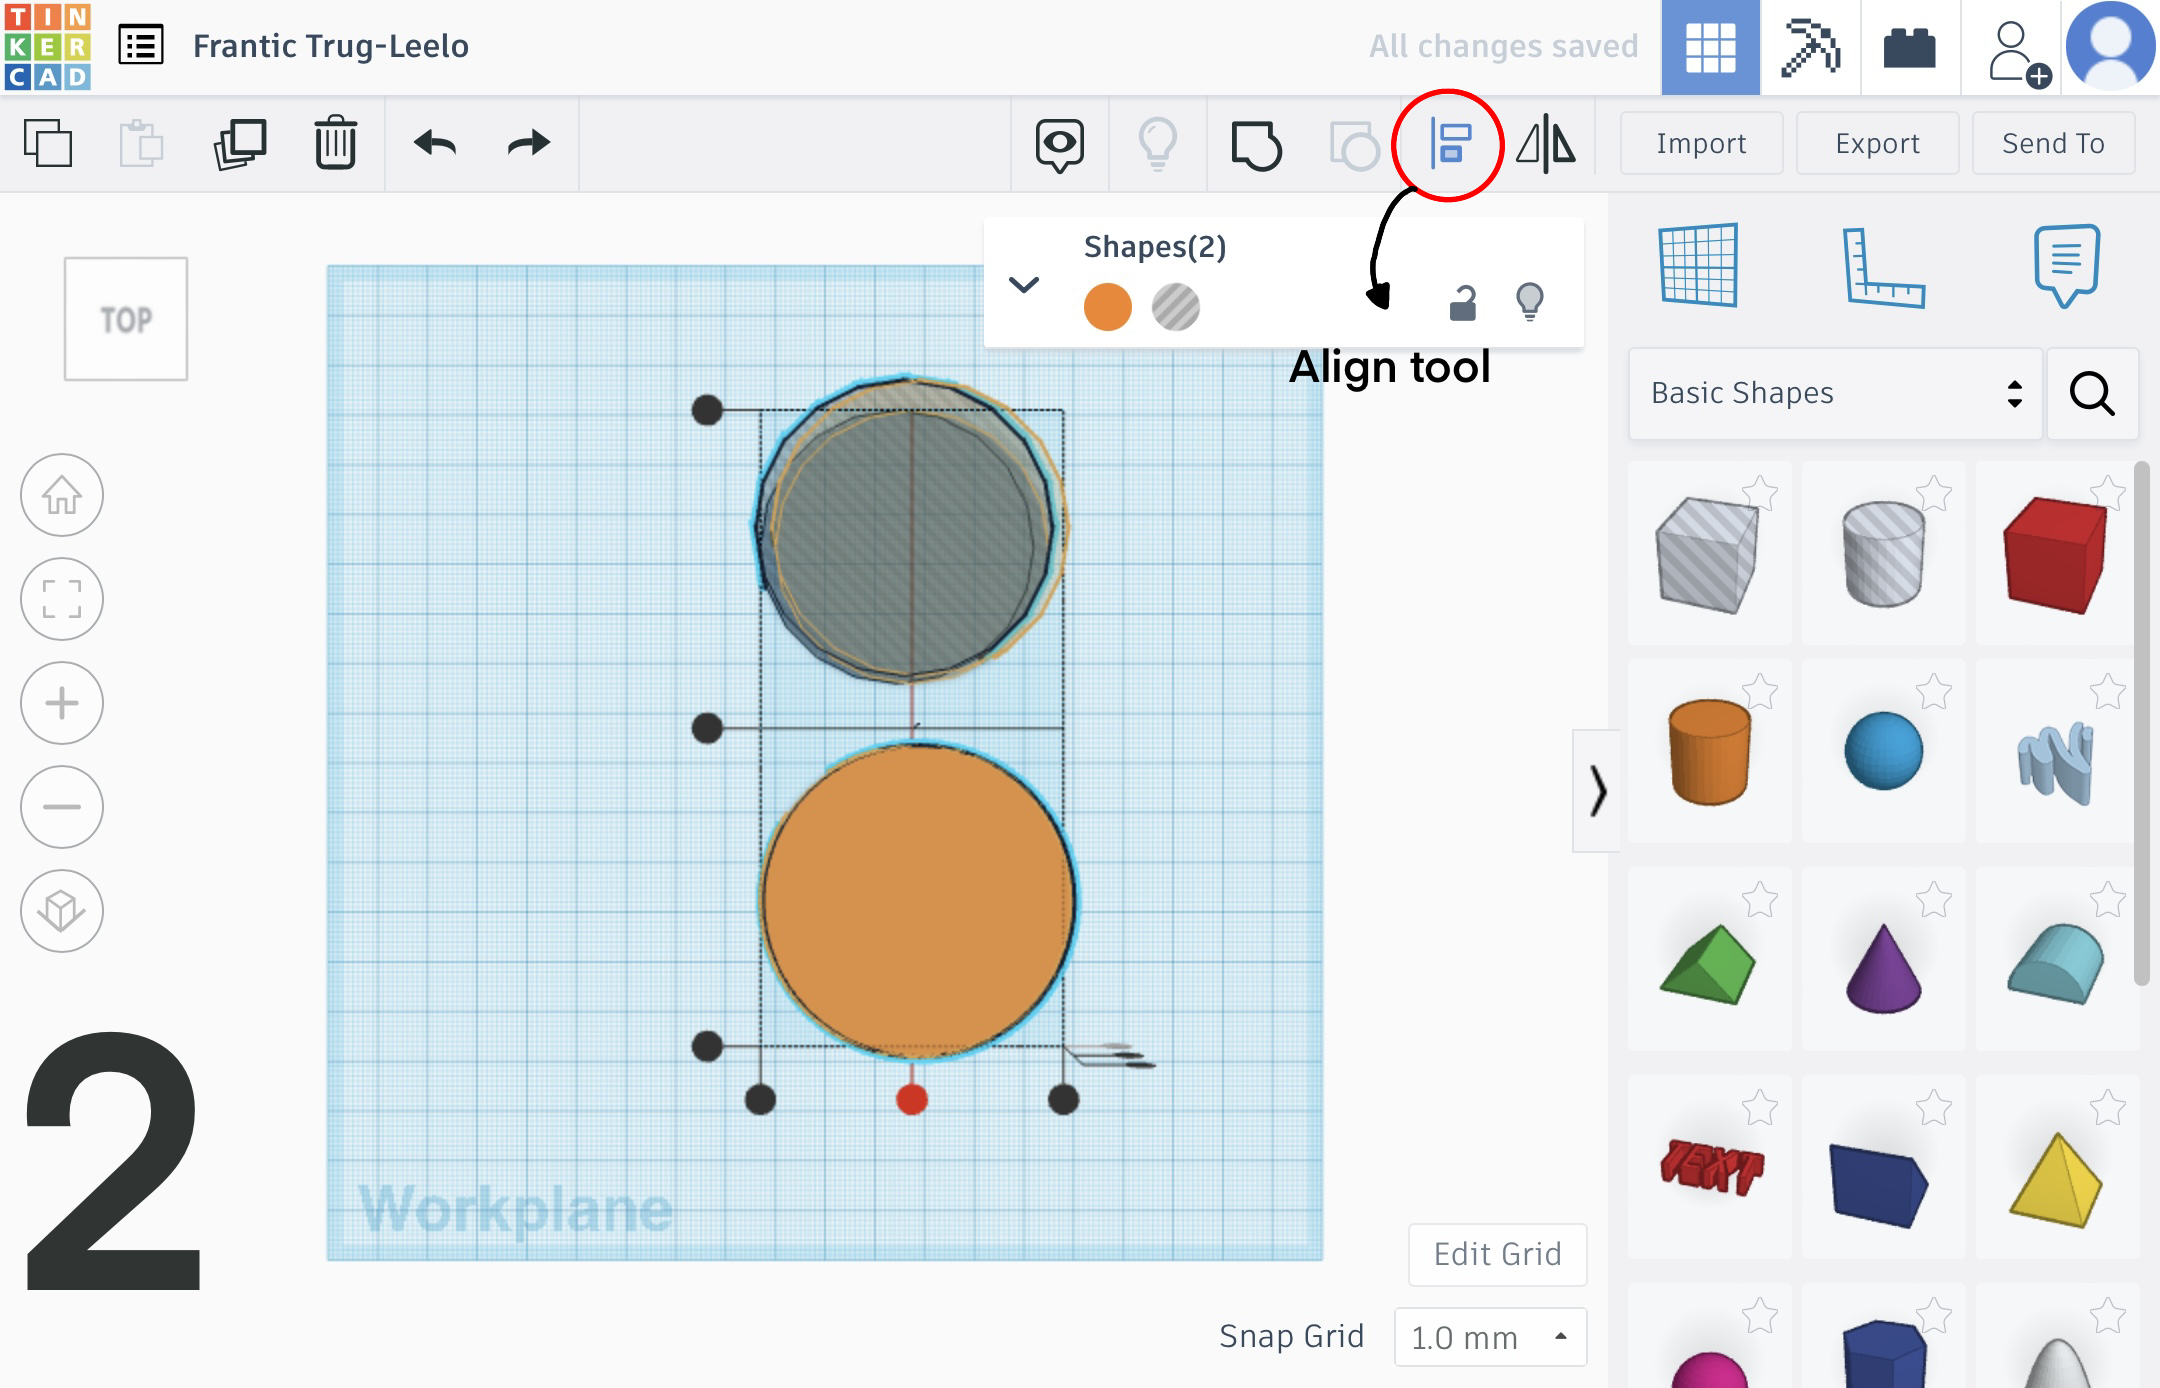Open the Snap Grid 1.0 mm dropdown
Image resolution: width=2160 pixels, height=1388 pixels.
point(1489,1337)
